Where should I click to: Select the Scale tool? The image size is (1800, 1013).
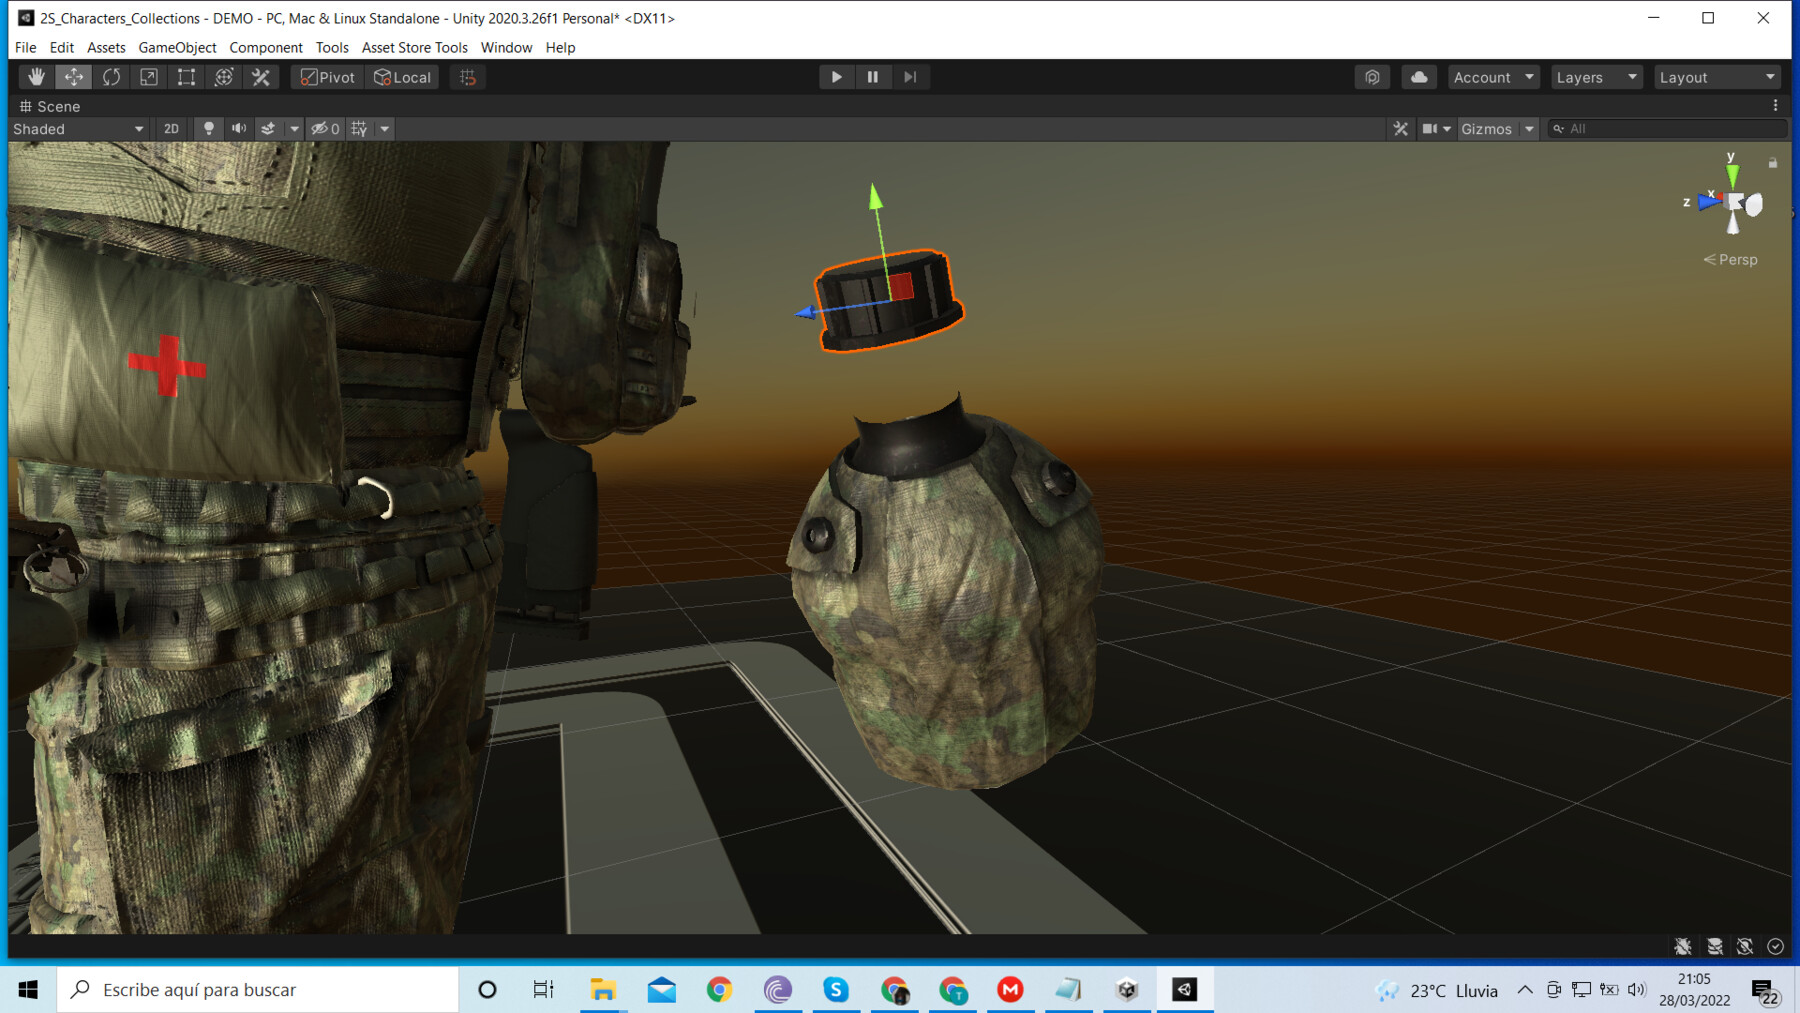[149, 77]
